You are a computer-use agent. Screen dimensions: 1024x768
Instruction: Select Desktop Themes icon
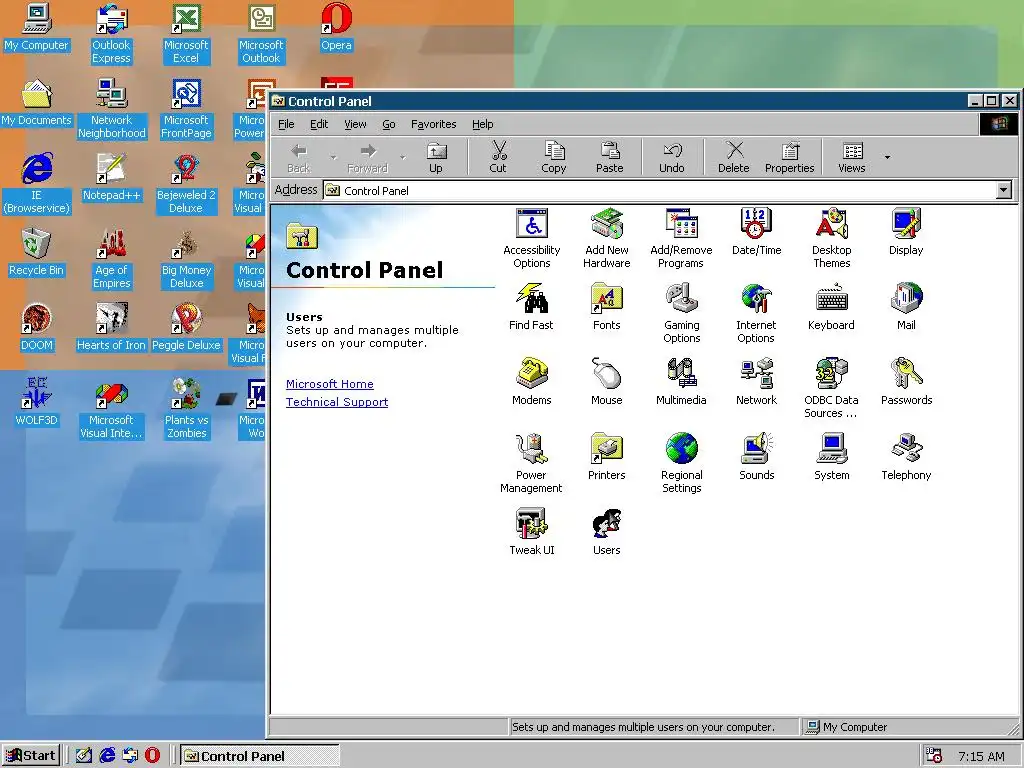point(831,224)
